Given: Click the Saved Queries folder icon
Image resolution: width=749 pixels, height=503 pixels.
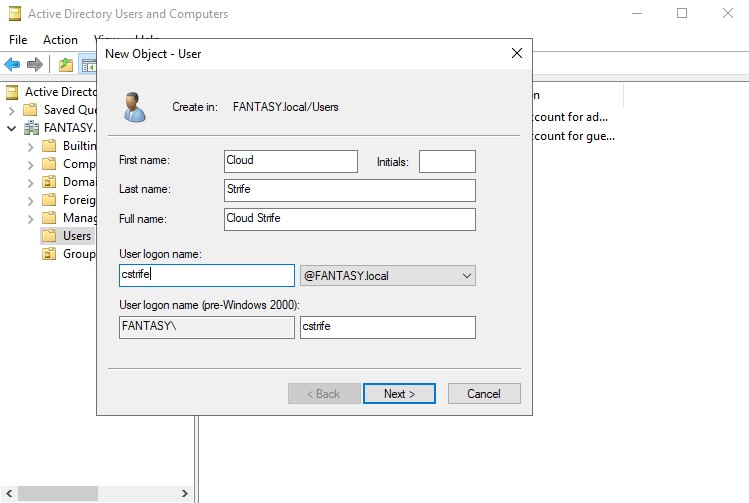Looking at the screenshot, I should (30, 110).
